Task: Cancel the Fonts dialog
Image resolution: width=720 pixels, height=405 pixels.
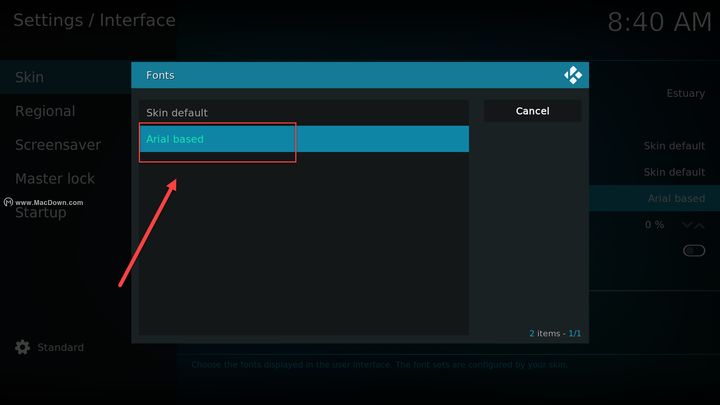Action: click(x=532, y=111)
